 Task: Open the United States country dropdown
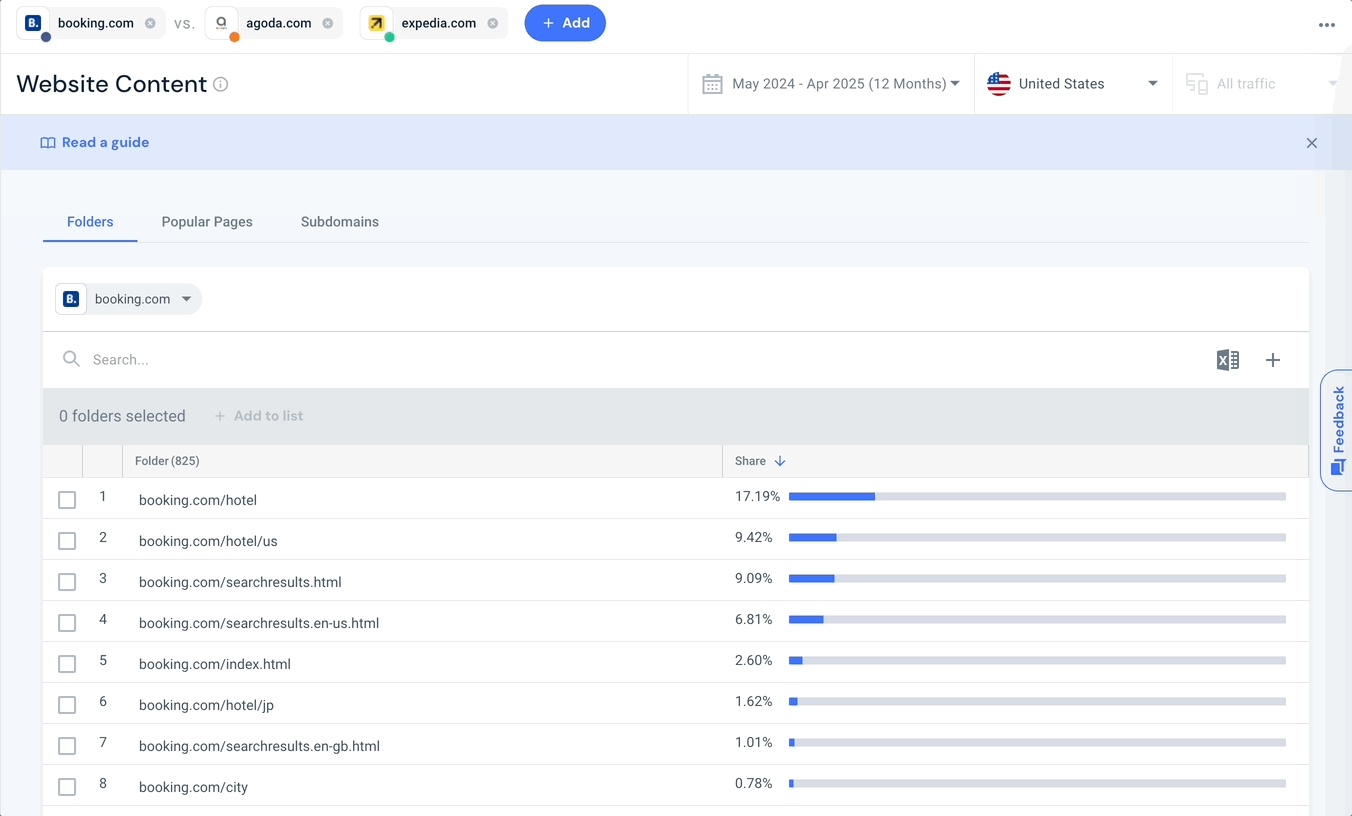coord(1073,84)
